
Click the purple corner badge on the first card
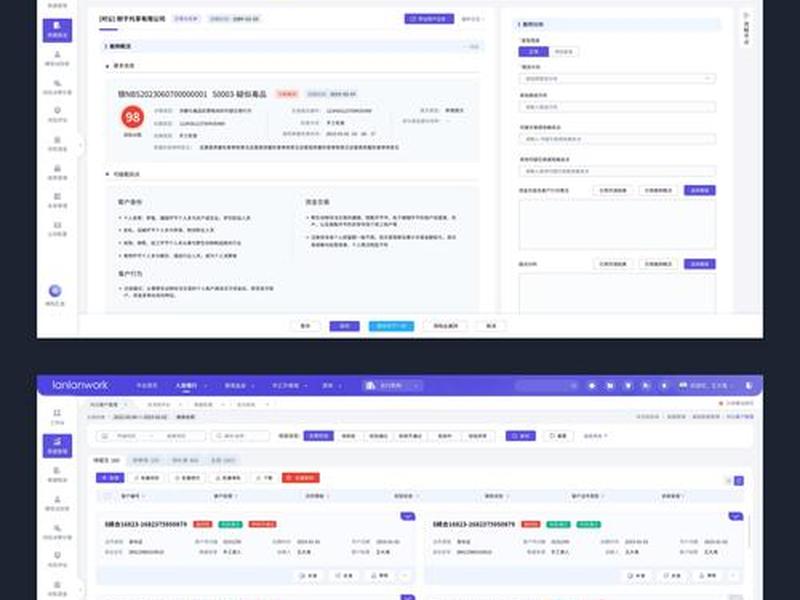pyautogui.click(x=408, y=517)
